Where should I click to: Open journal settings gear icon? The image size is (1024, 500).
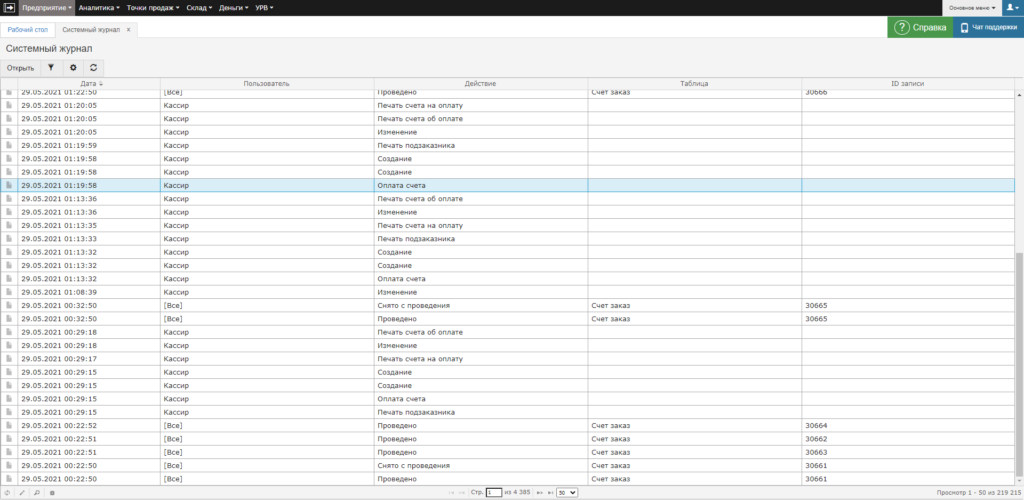72,68
